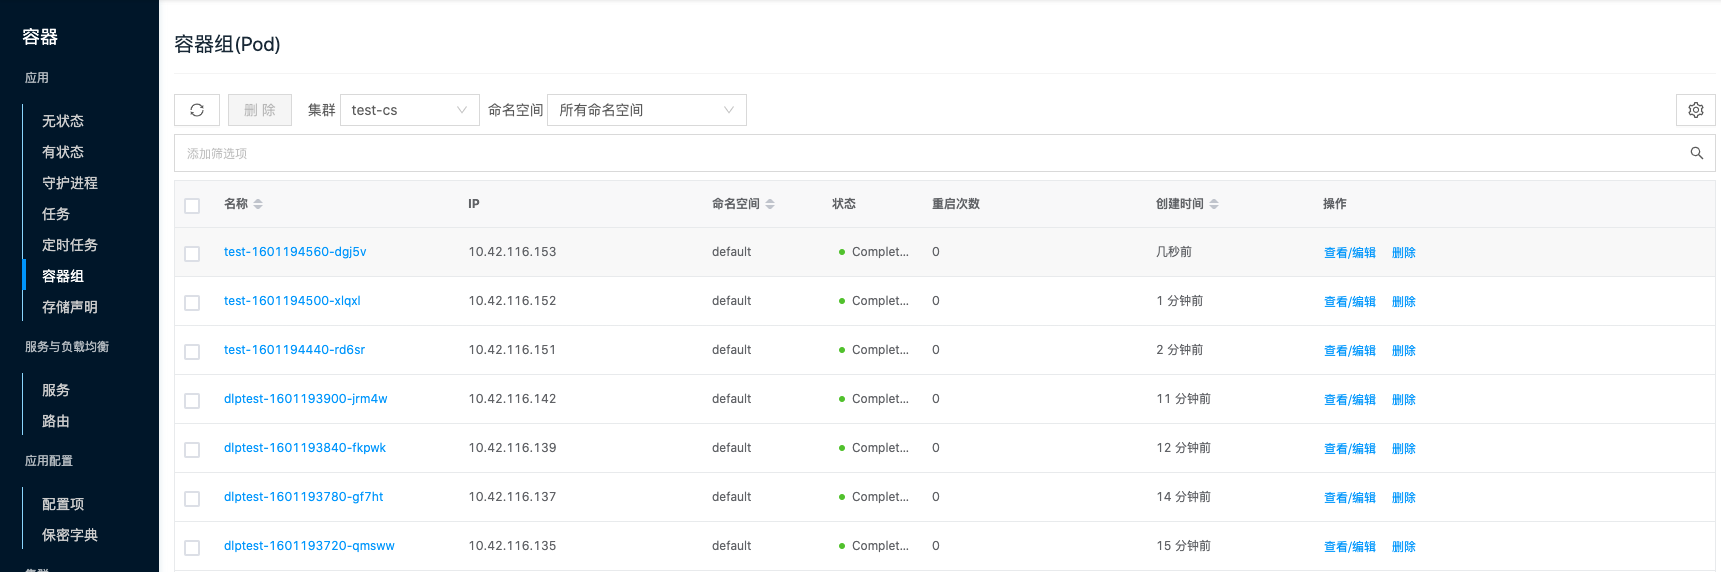The width and height of the screenshot is (1721, 572).
Task: Click the refresh icon button
Action: click(197, 110)
